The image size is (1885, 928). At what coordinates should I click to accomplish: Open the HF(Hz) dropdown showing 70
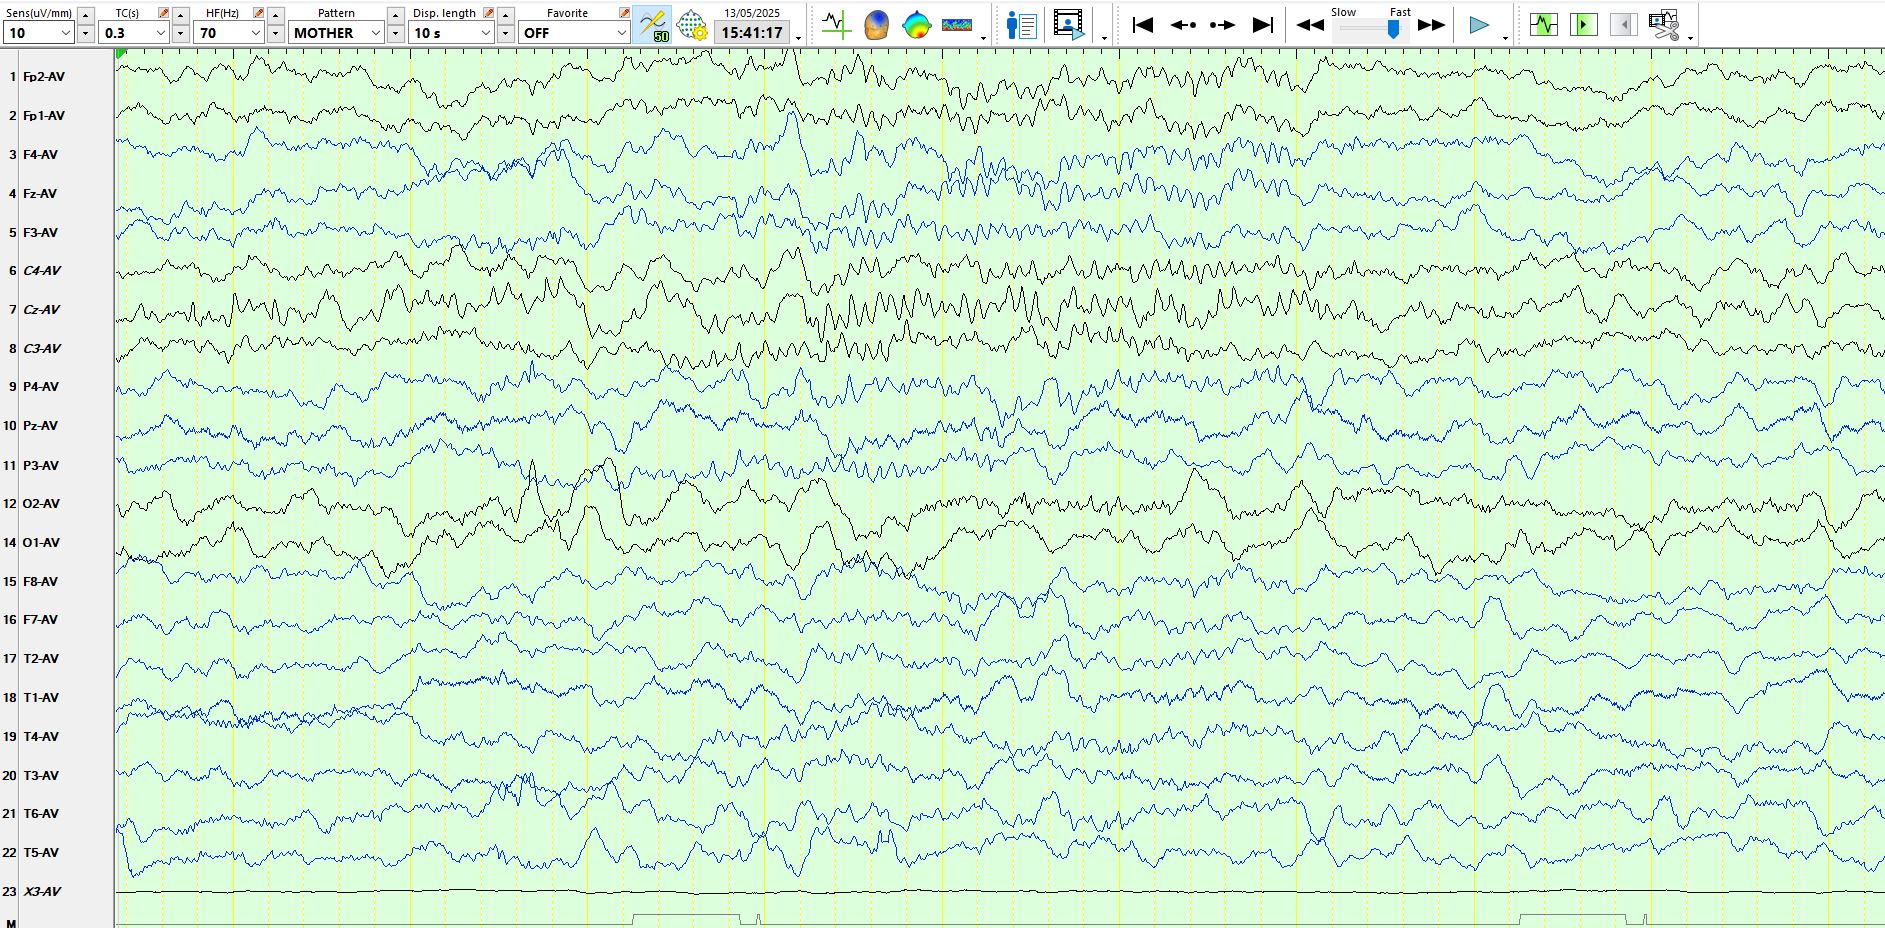pos(230,33)
